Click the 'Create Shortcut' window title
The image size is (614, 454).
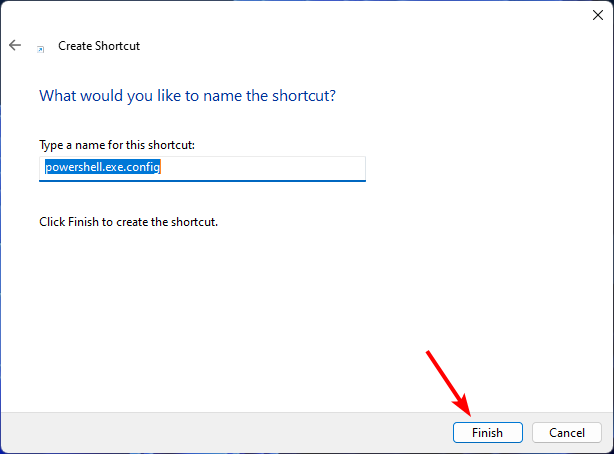99,46
